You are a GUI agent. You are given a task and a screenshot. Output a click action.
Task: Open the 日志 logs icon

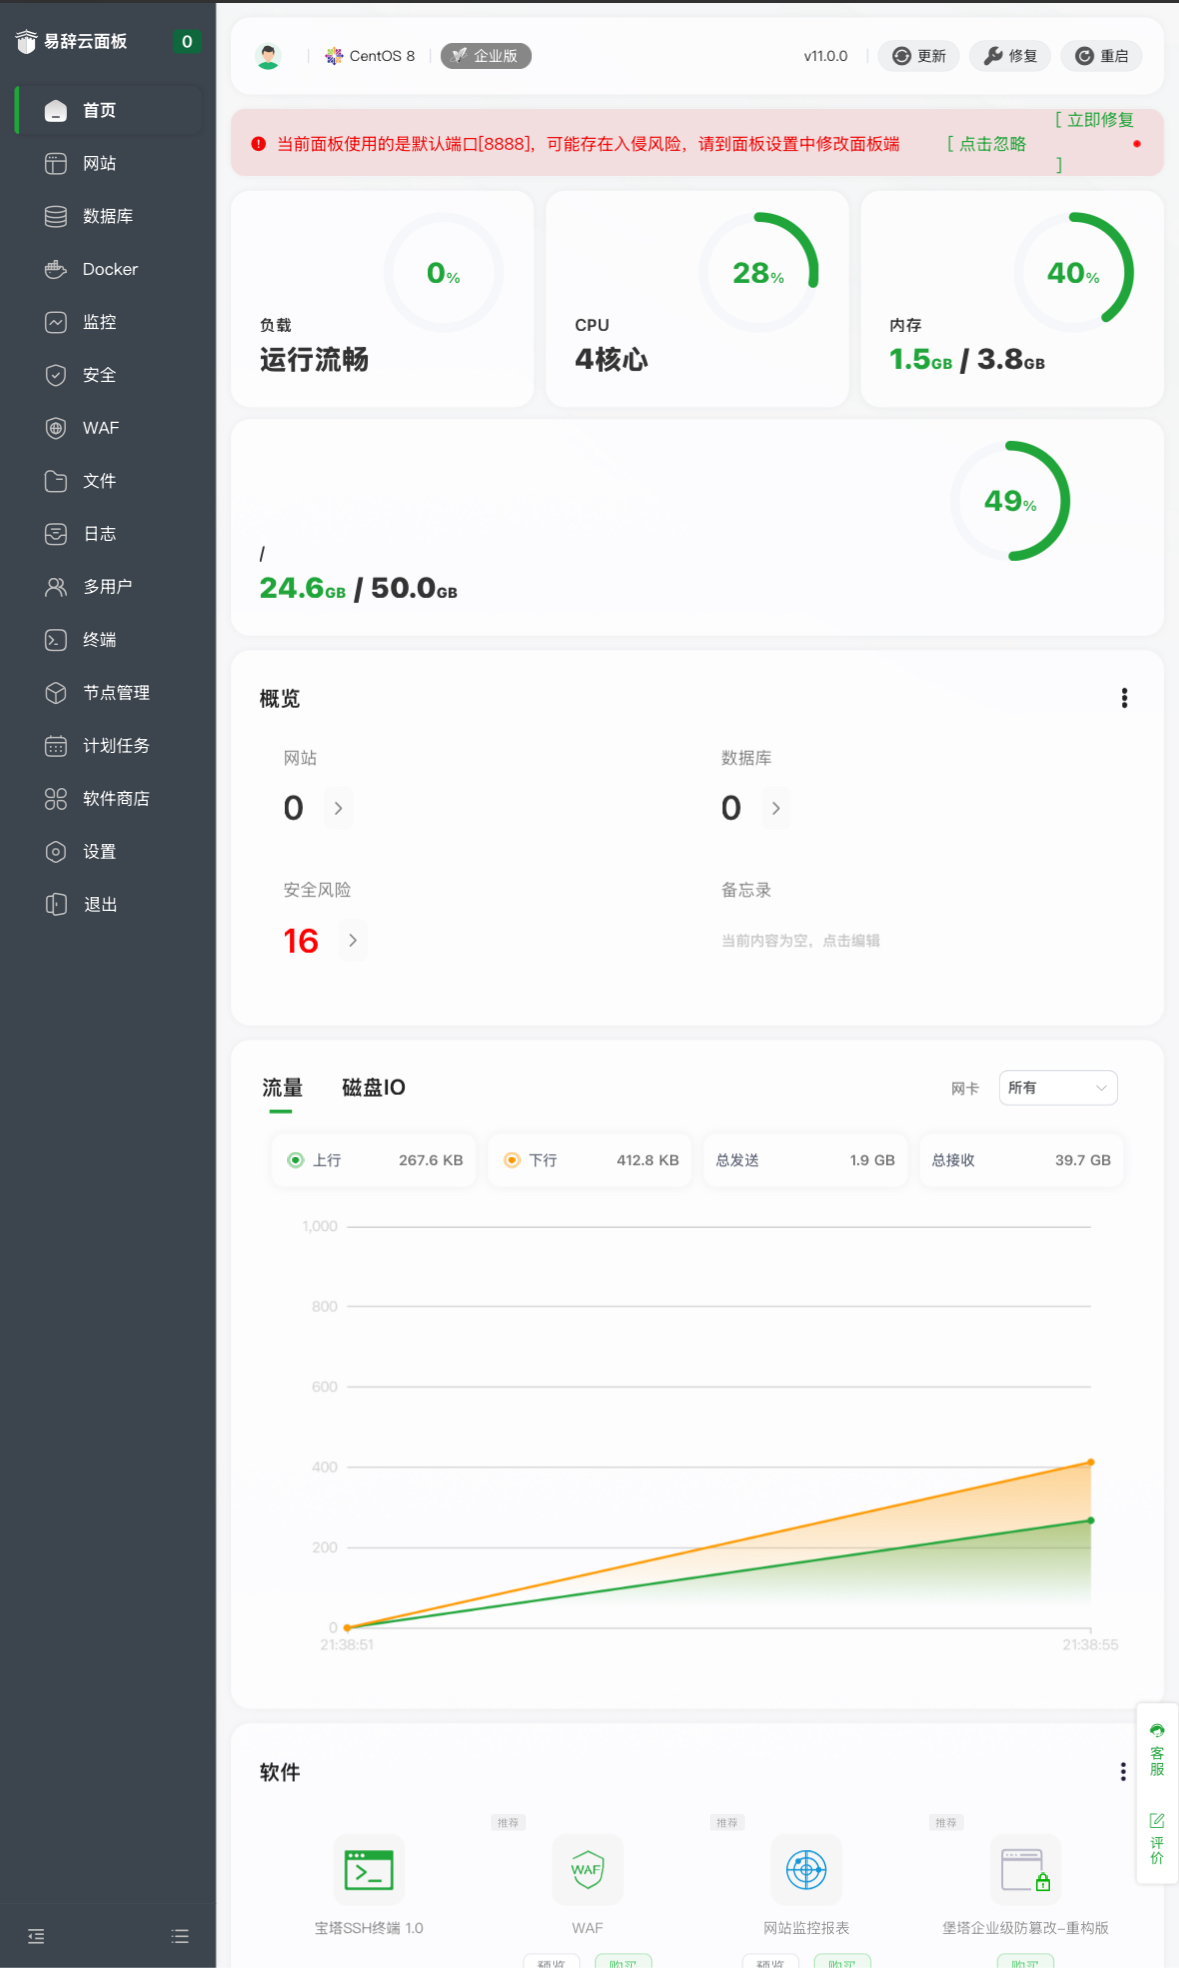coord(56,535)
